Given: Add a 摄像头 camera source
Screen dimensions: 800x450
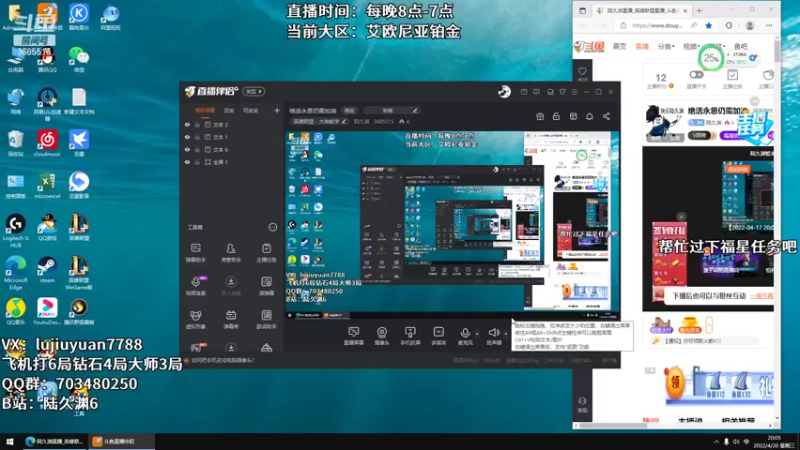Looking at the screenshot, I should [x=382, y=336].
